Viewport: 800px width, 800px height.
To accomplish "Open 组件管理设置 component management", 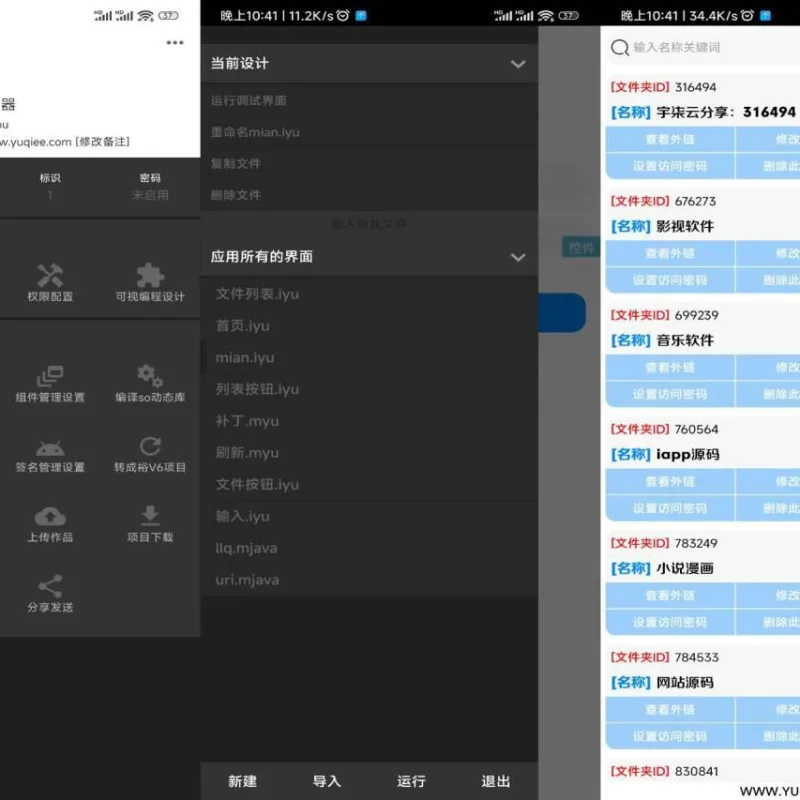I will 50,384.
